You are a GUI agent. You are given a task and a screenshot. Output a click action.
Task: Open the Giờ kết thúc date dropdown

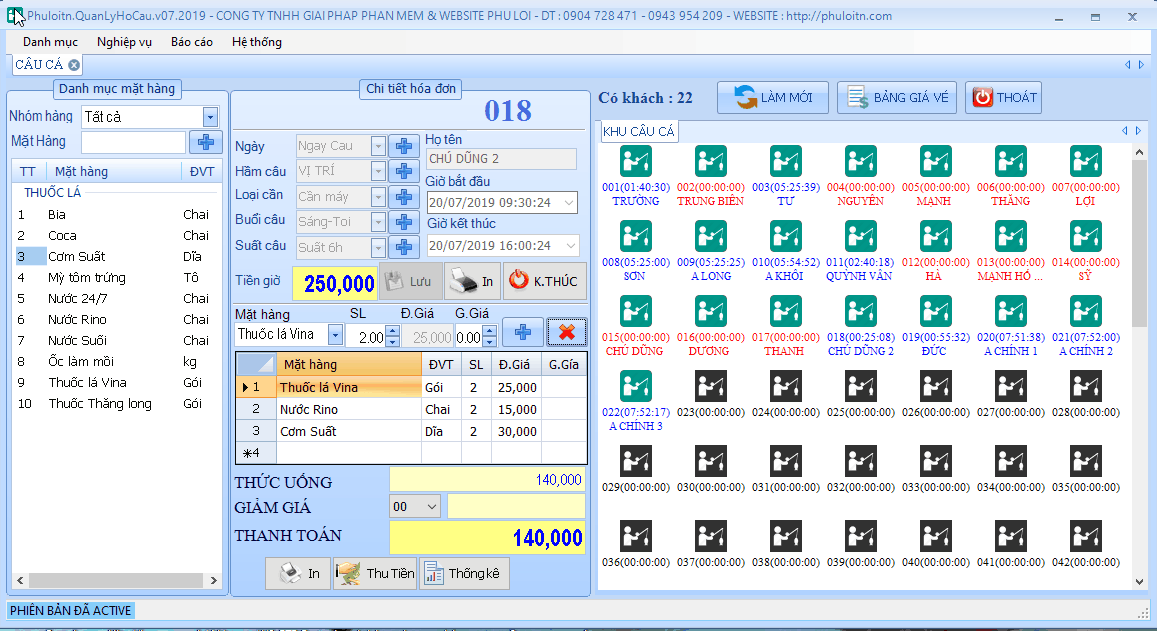point(570,245)
